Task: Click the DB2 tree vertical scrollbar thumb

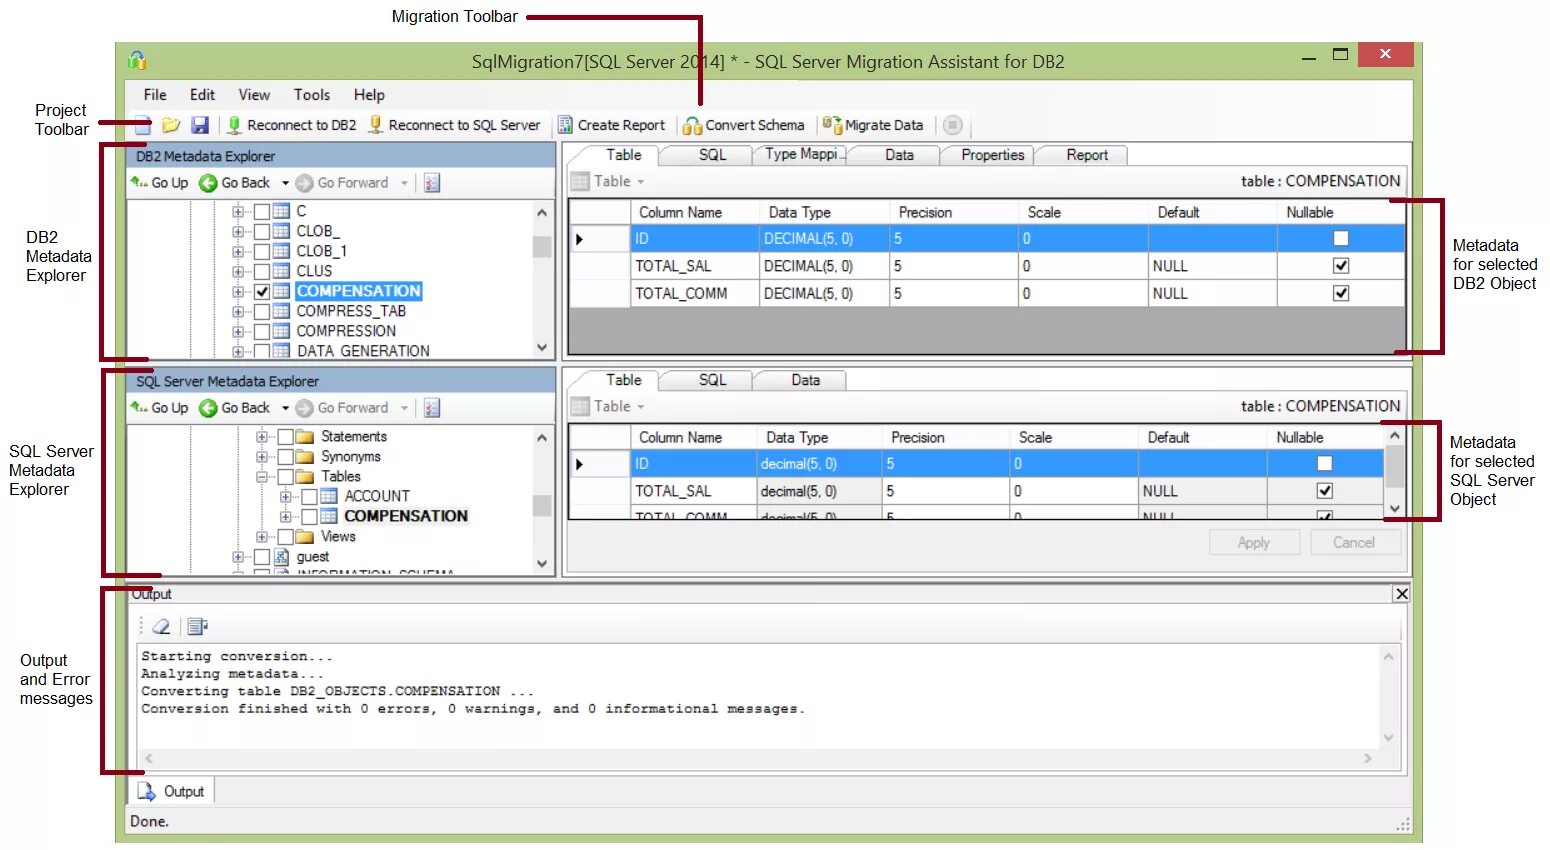Action: 542,246
